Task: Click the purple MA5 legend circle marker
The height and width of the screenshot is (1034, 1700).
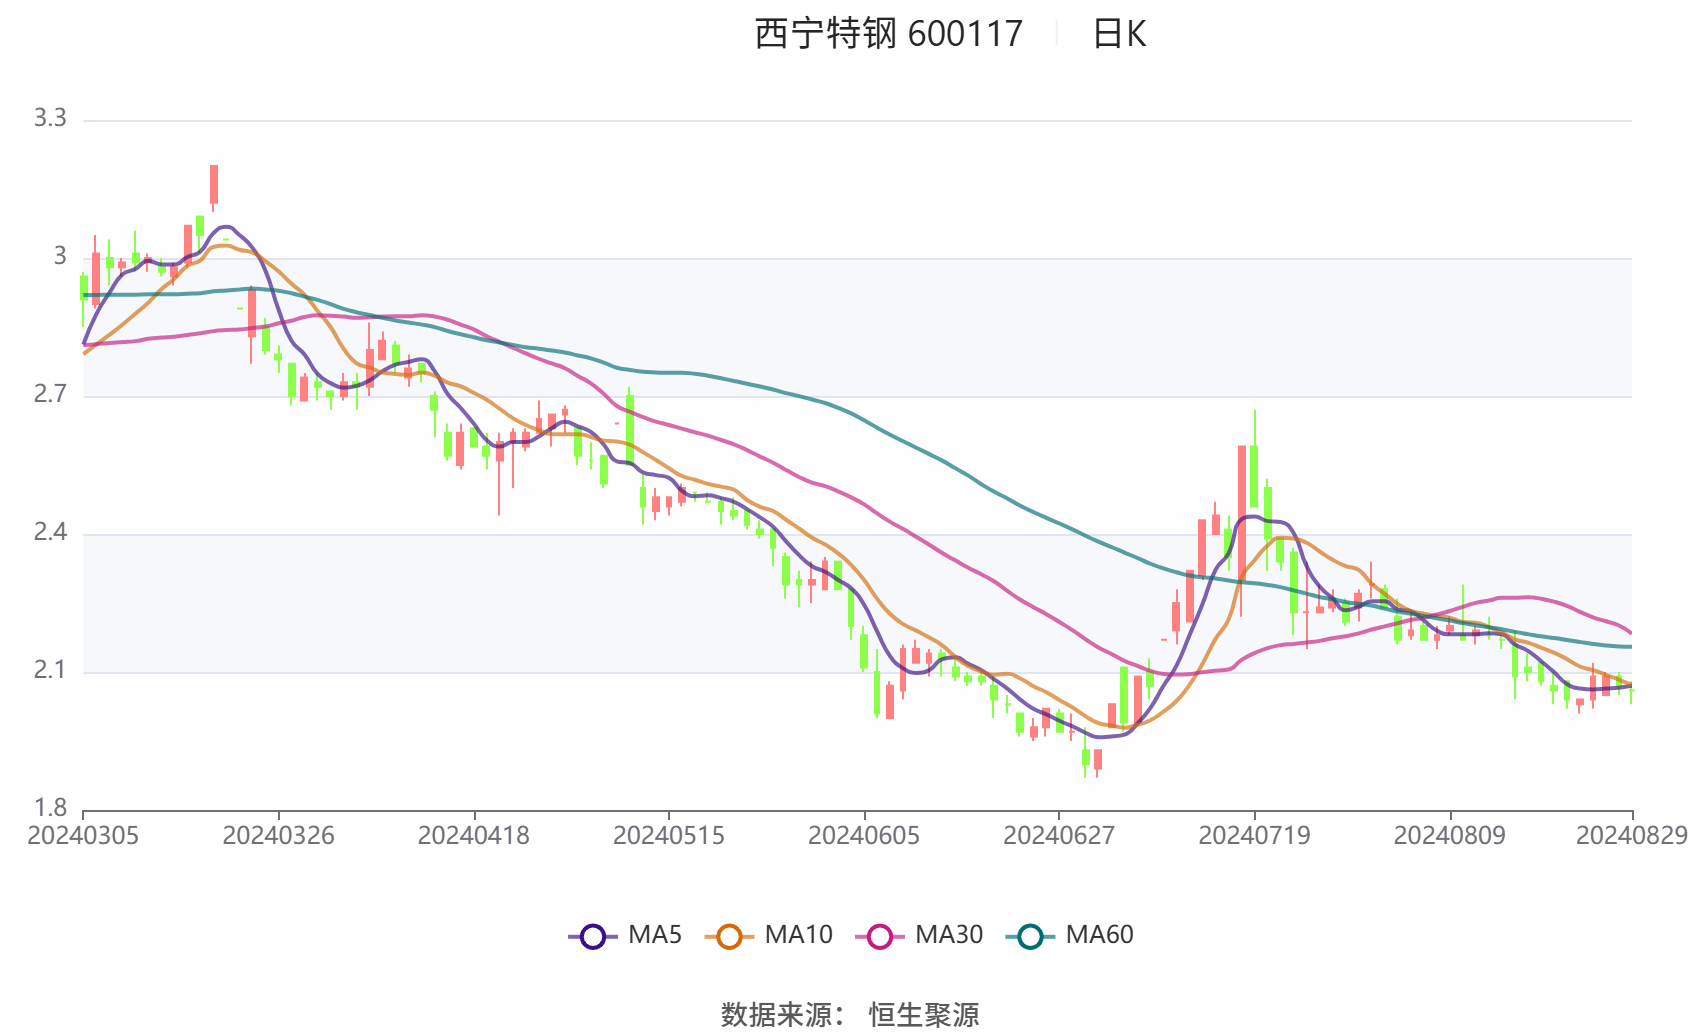Action: (x=593, y=937)
